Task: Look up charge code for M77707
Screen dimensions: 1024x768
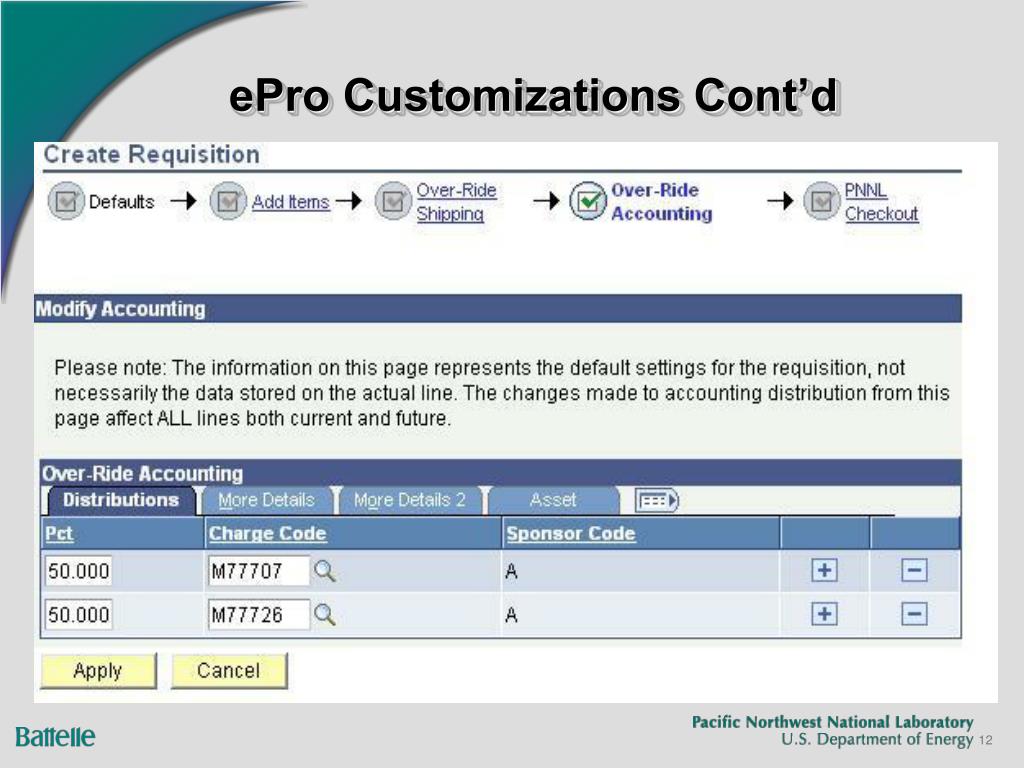Action: [x=325, y=571]
